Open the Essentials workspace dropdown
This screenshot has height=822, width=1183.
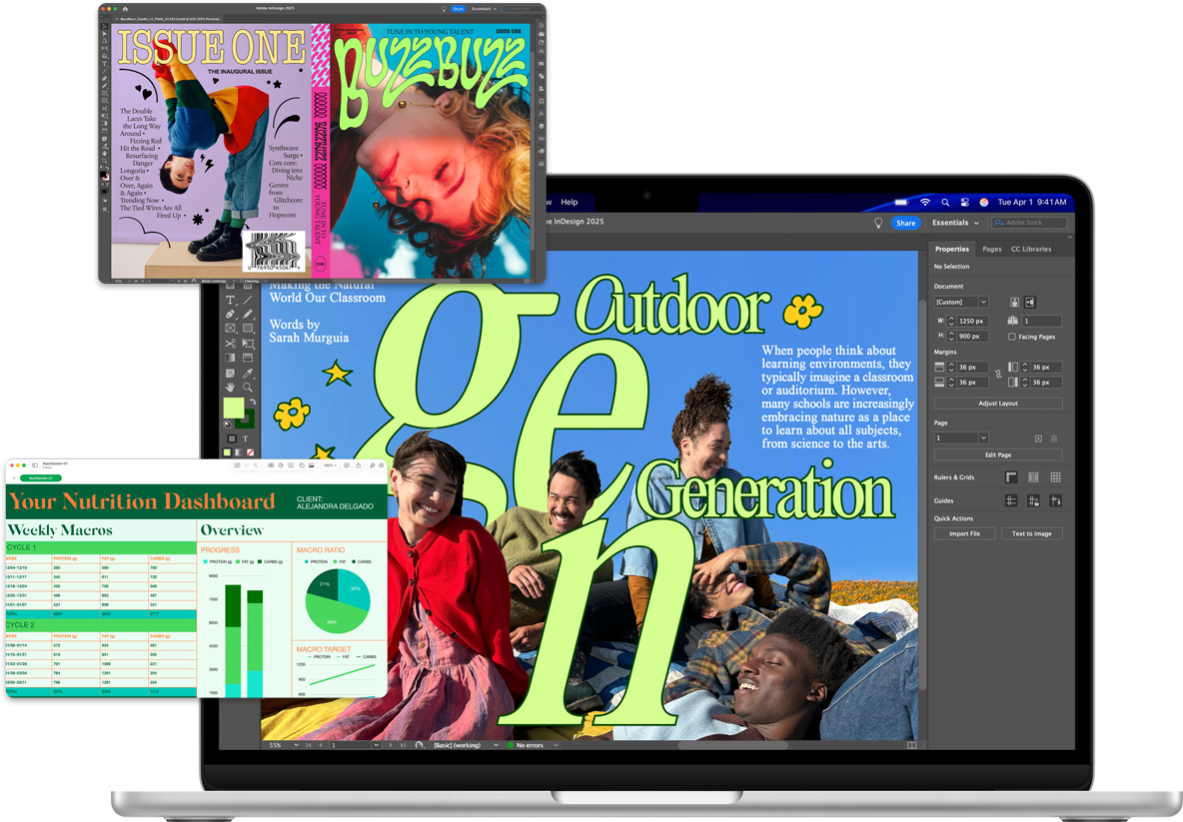[955, 222]
